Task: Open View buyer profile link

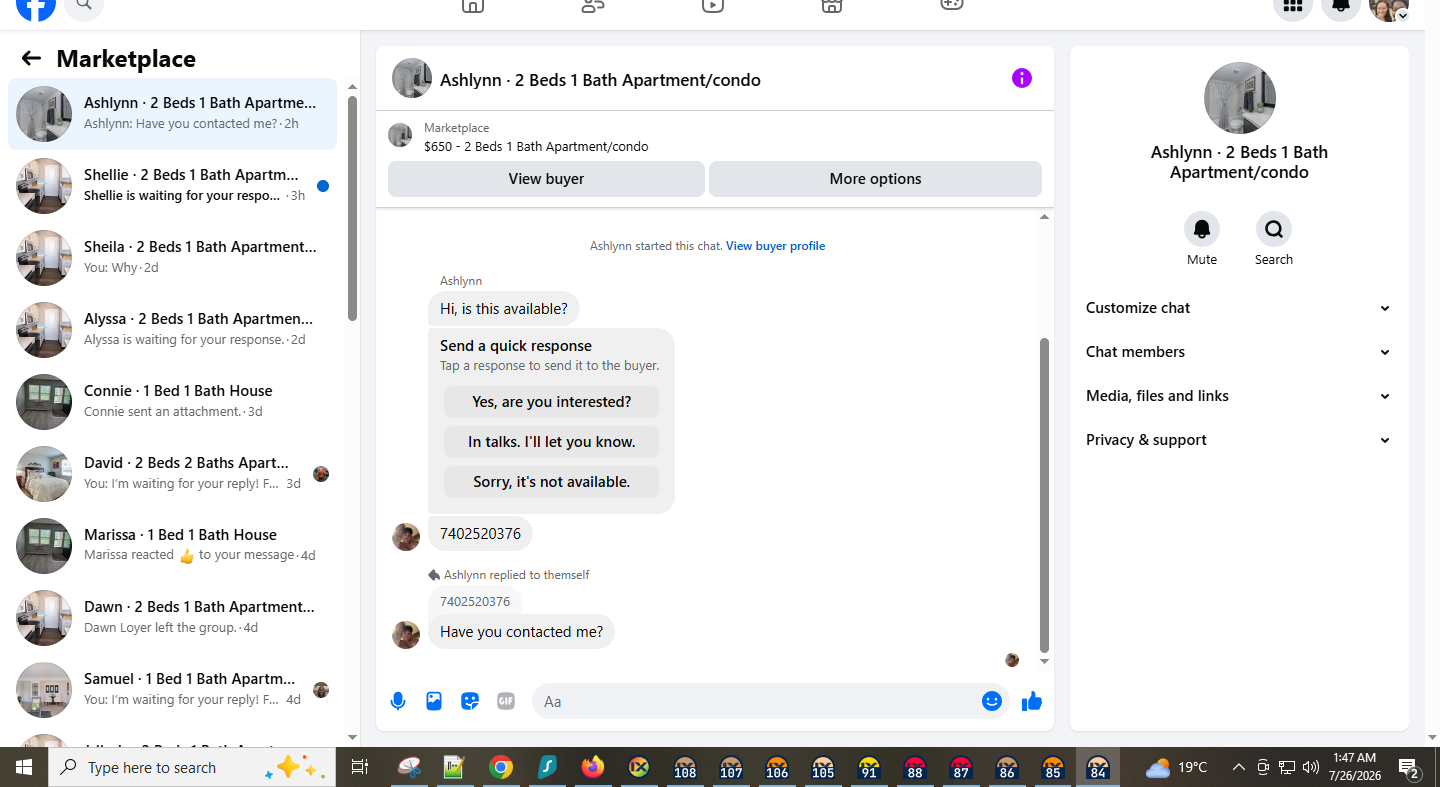Action: click(775, 246)
